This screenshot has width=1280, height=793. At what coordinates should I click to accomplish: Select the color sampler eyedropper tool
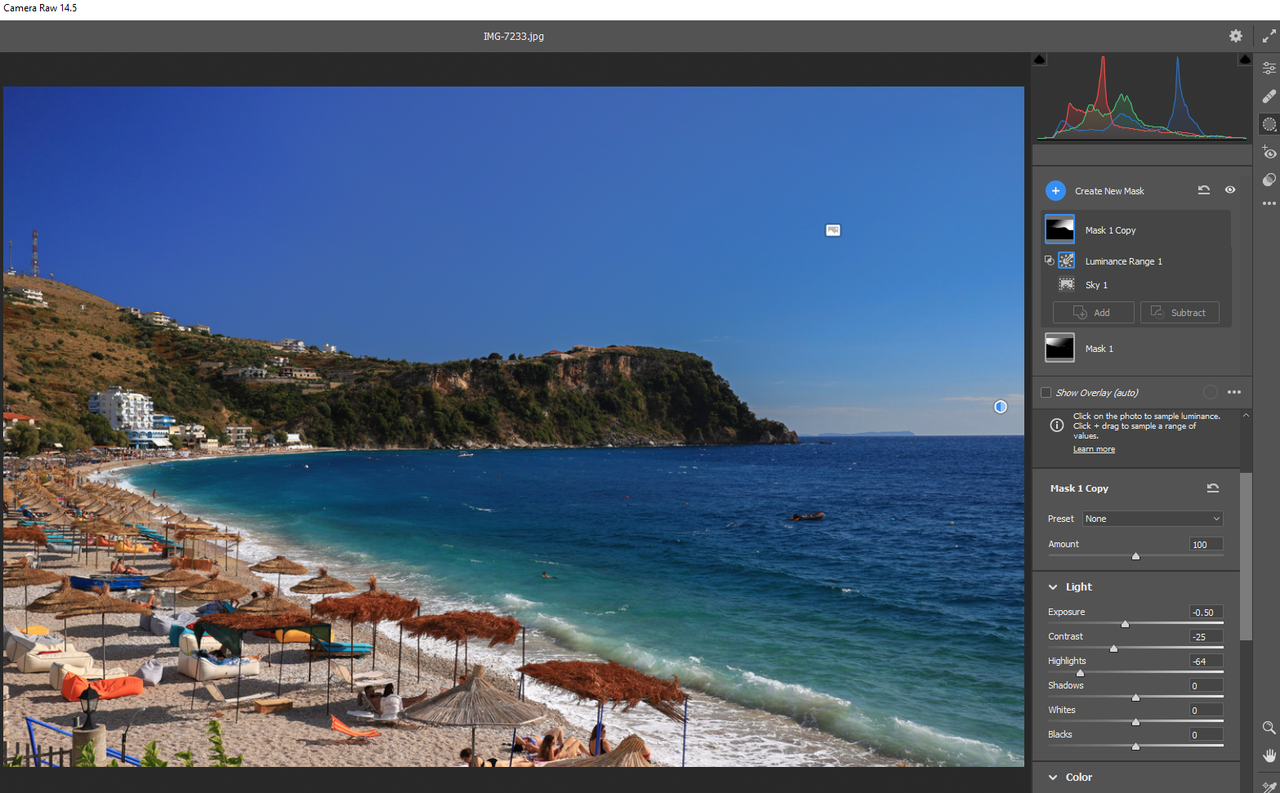[1269, 786]
